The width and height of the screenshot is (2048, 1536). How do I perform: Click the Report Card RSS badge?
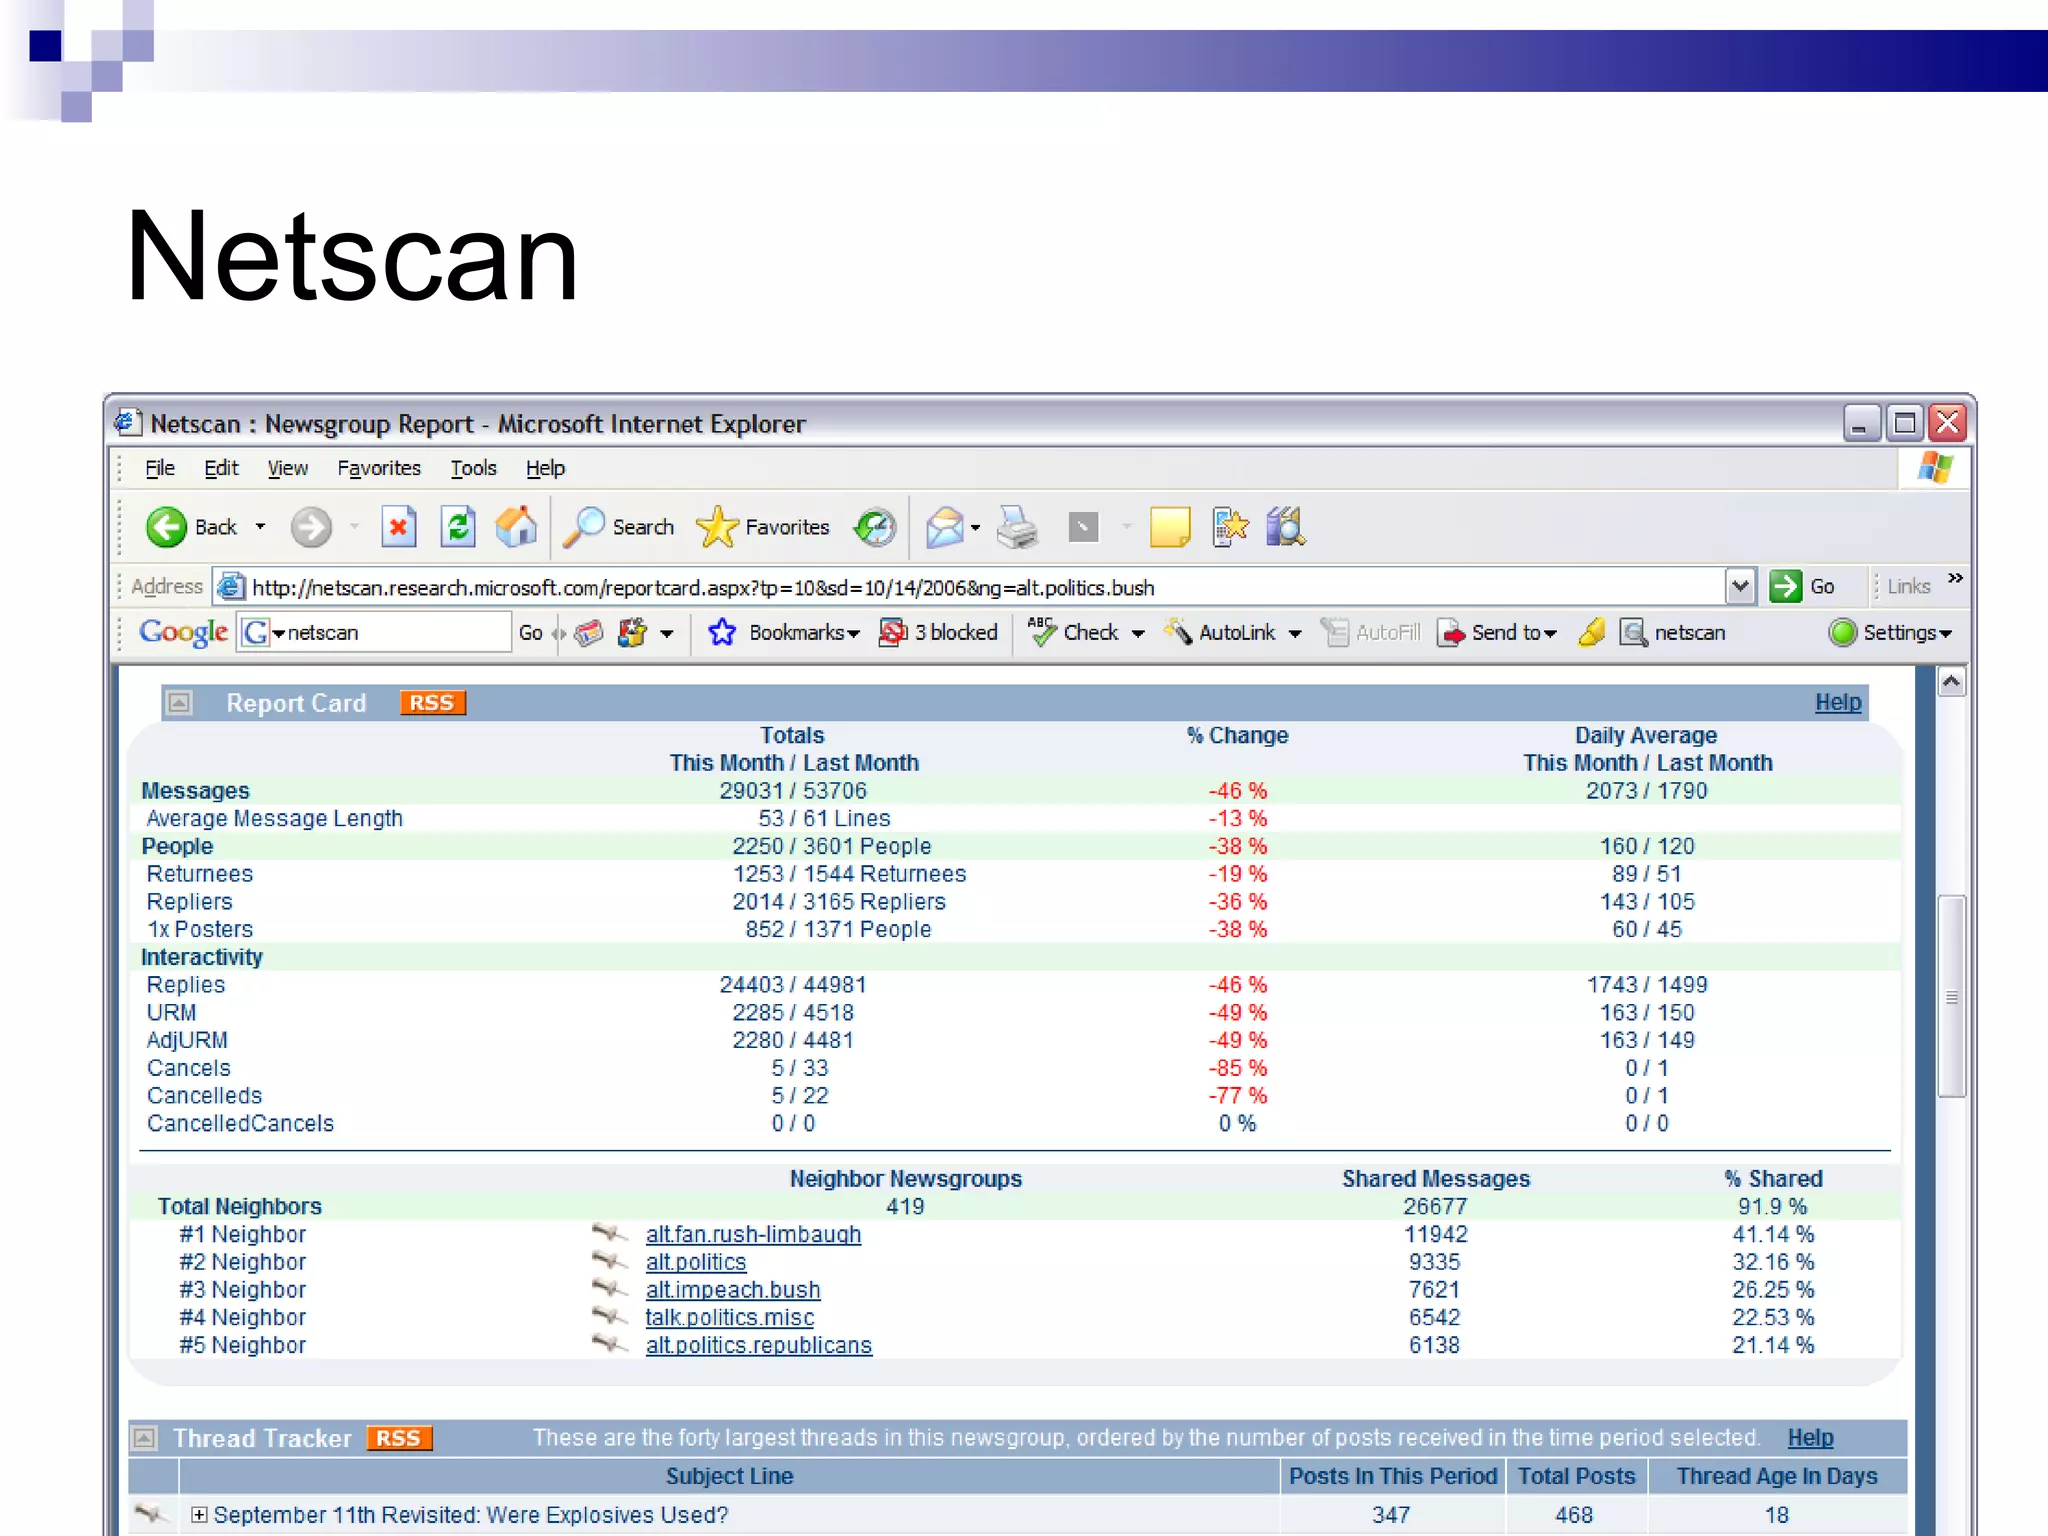pos(432,703)
